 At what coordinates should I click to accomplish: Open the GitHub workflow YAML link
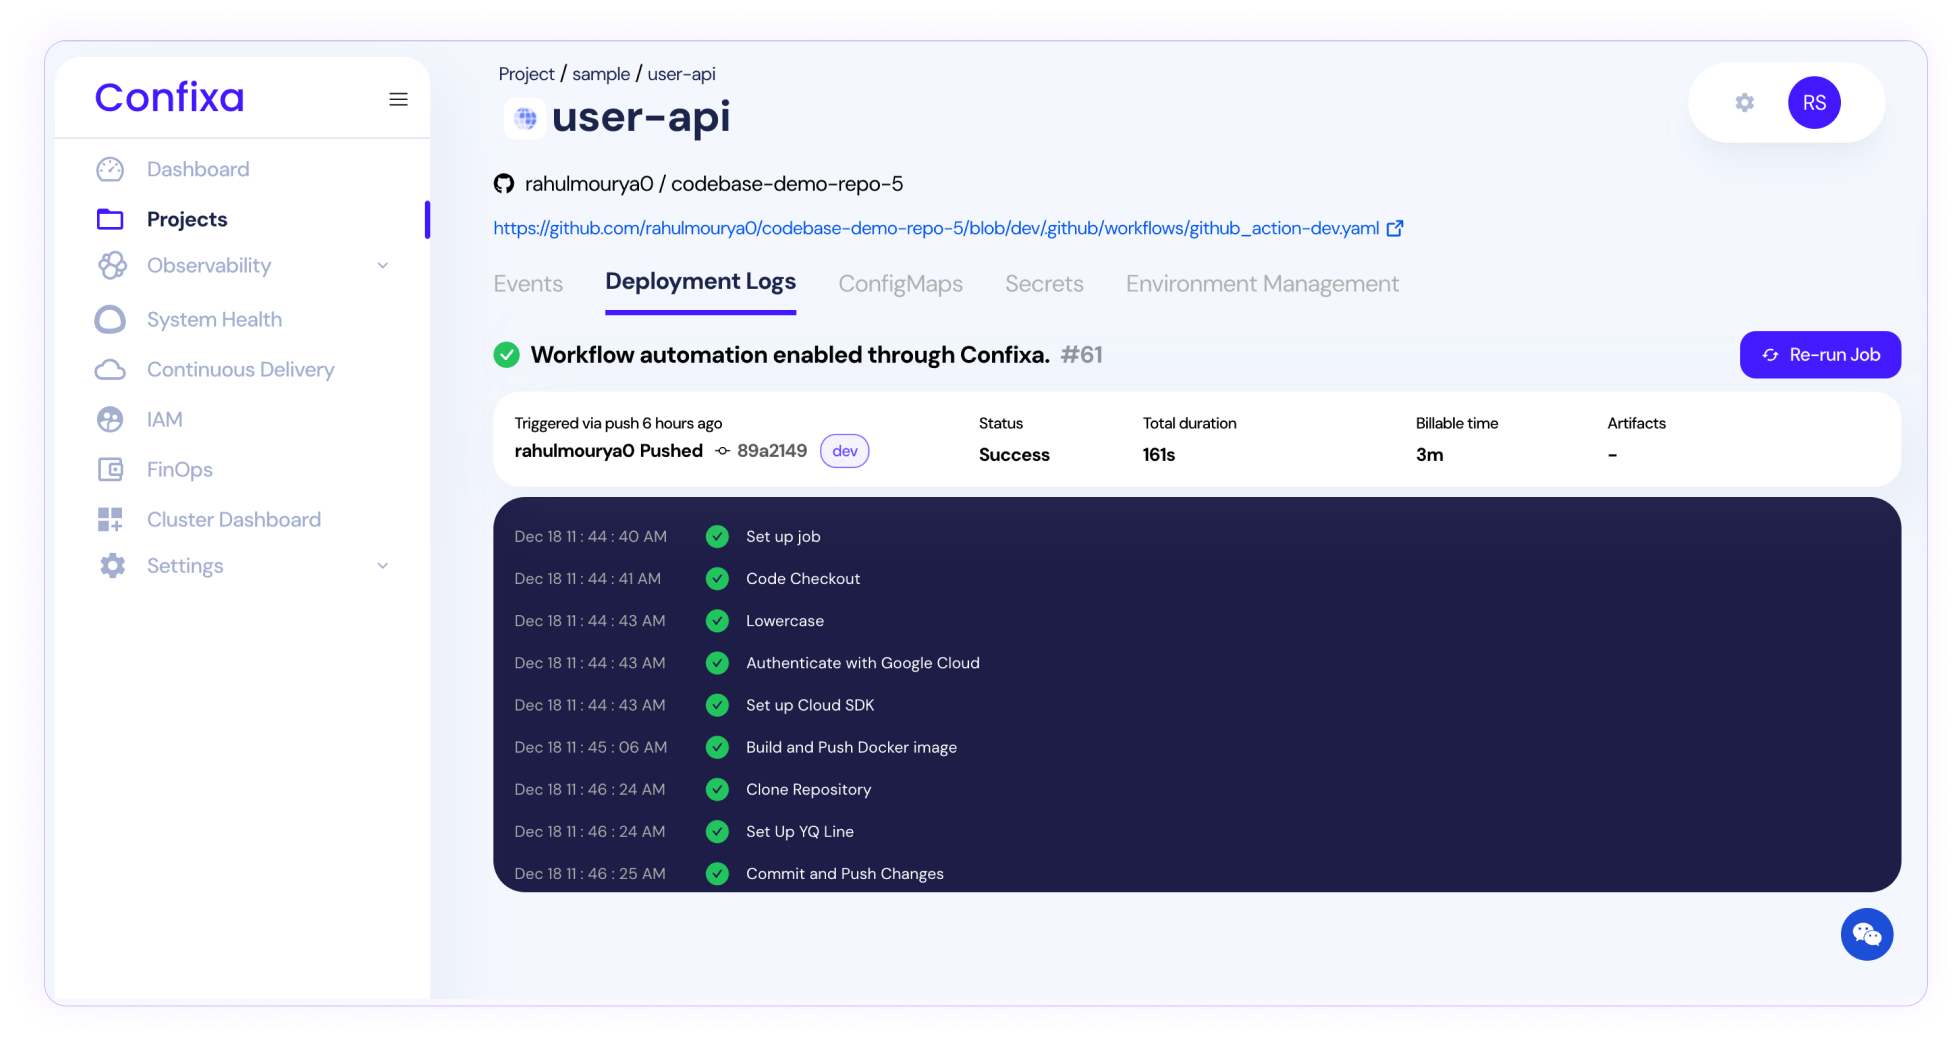(936, 229)
